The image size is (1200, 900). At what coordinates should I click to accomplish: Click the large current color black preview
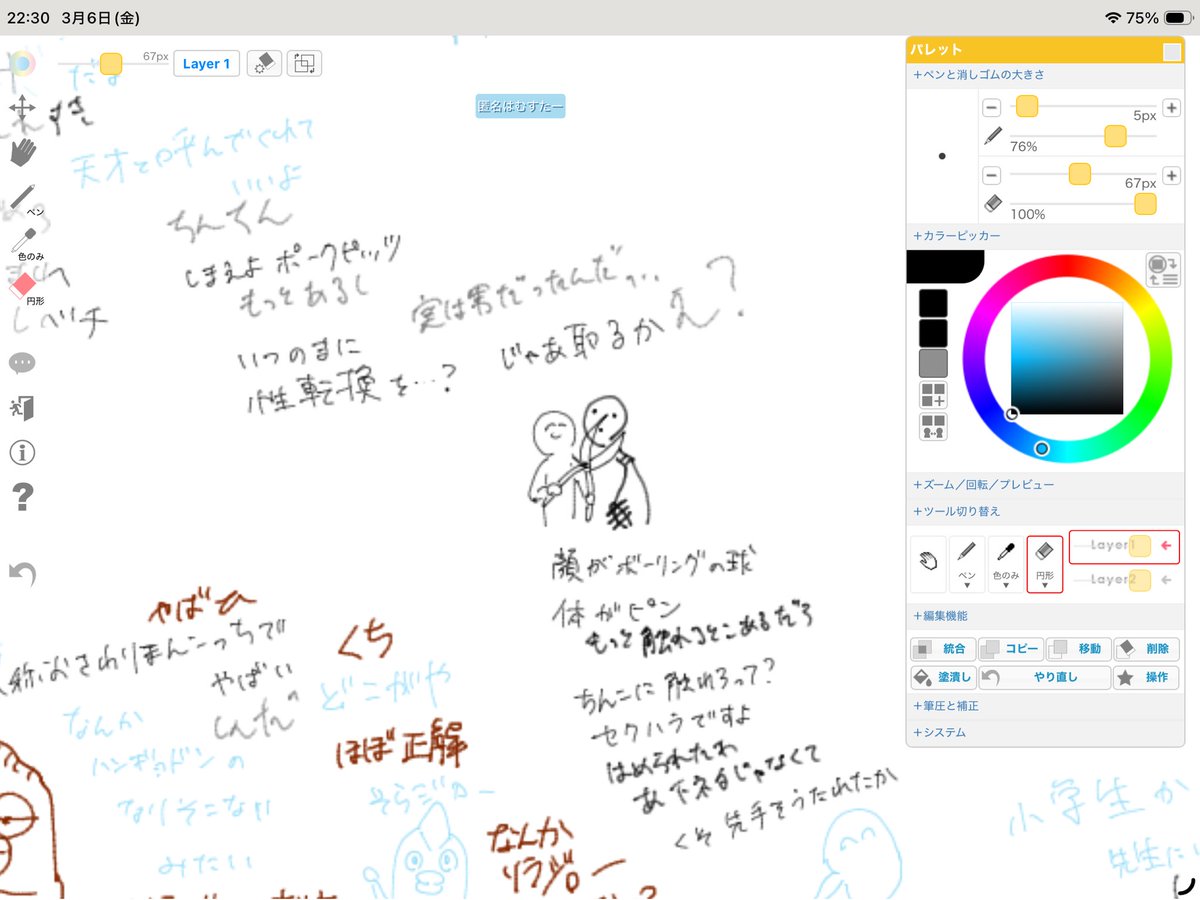943,265
